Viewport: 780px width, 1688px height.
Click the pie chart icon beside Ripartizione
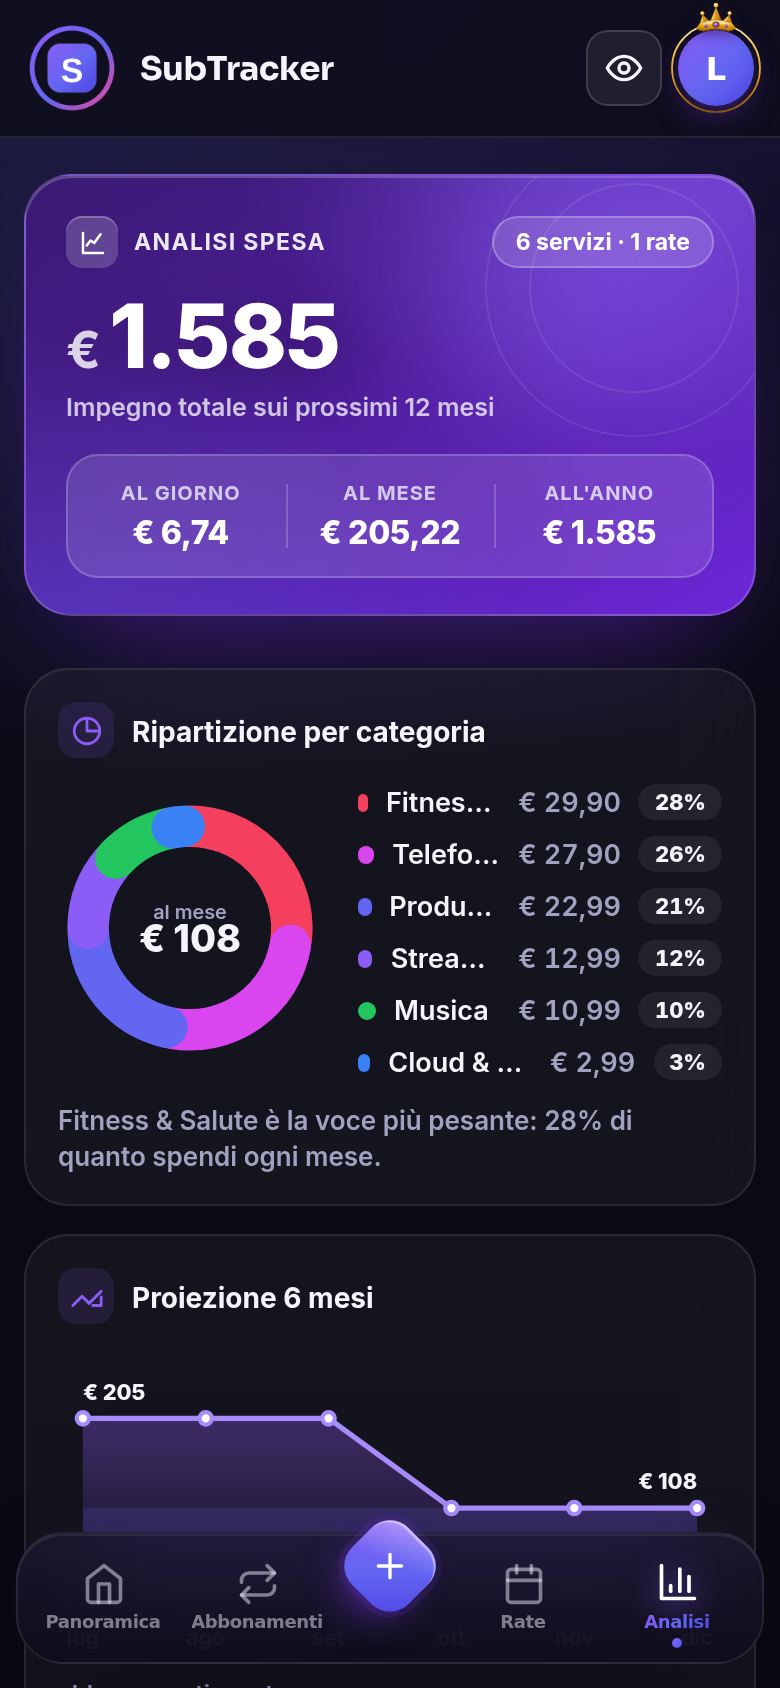(x=86, y=731)
